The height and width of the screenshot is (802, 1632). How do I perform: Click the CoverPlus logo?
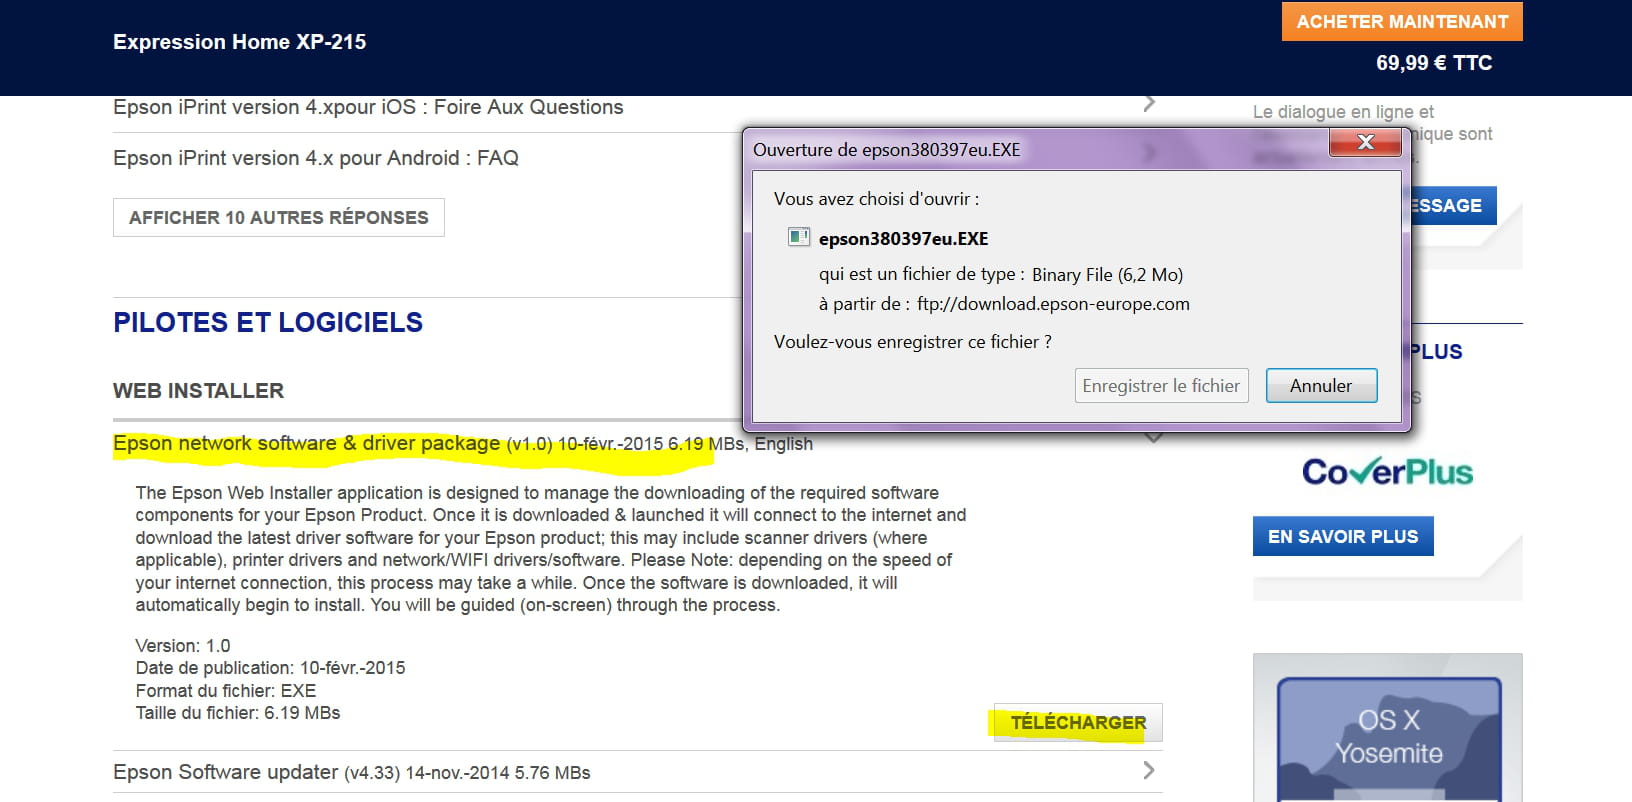(1387, 472)
